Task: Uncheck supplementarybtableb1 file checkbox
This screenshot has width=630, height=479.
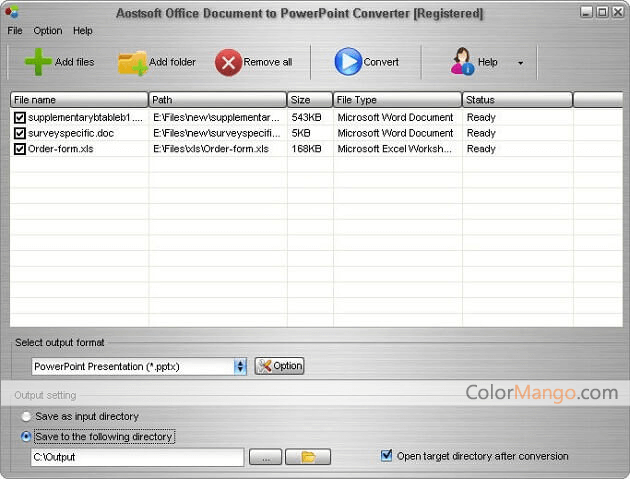Action: (20, 117)
